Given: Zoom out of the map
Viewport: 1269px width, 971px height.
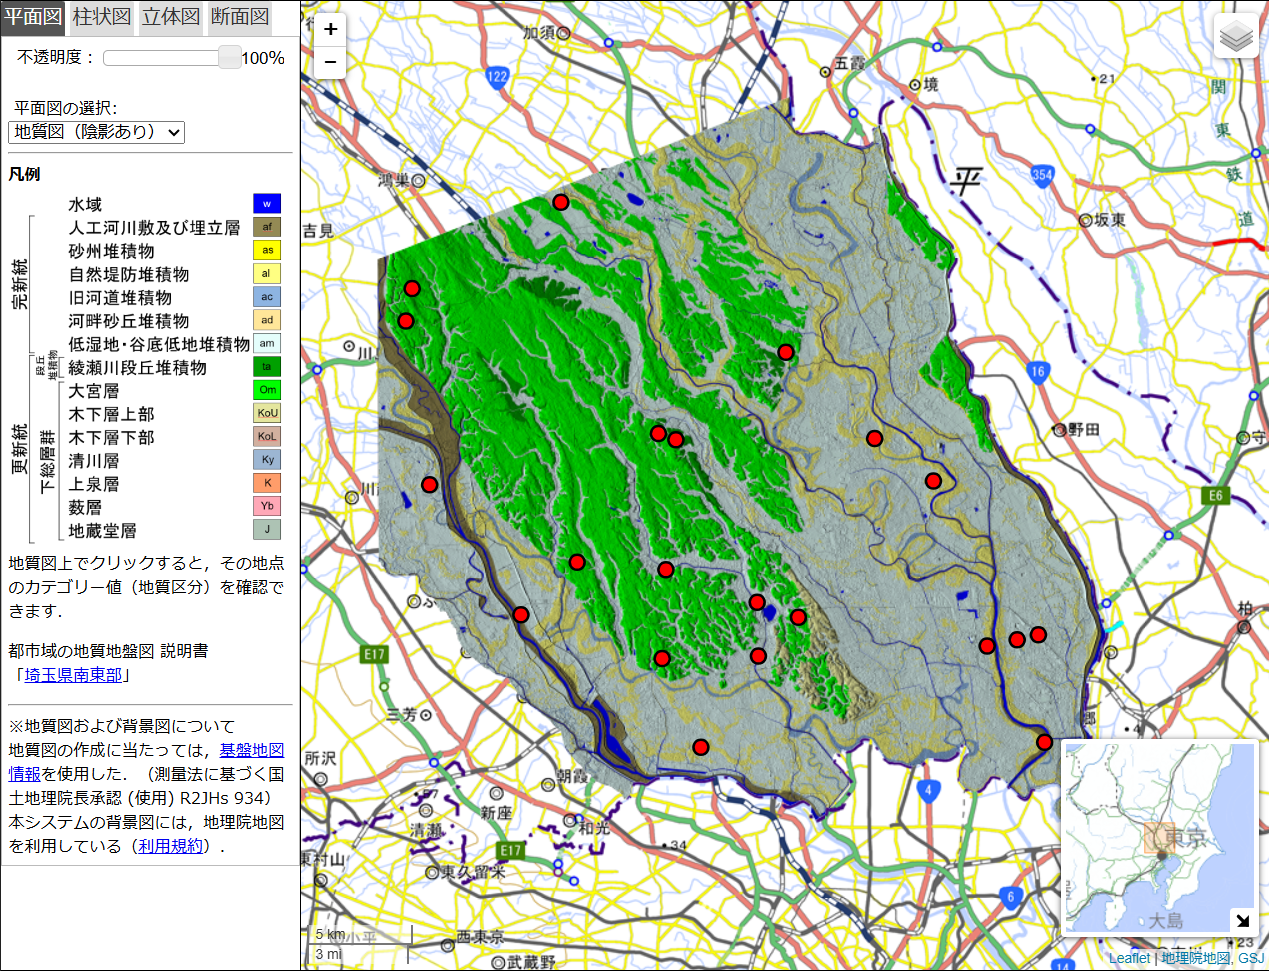Looking at the screenshot, I should 330,62.
